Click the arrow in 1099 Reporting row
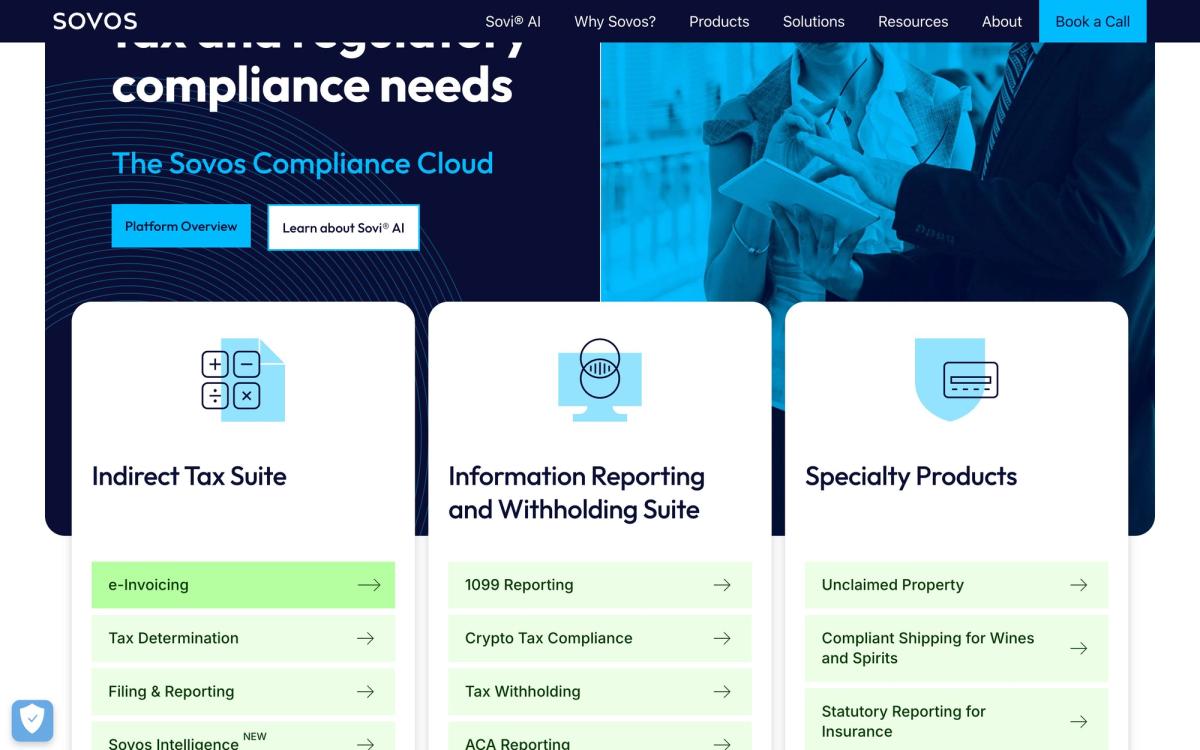Image resolution: width=1200 pixels, height=750 pixels. coord(722,585)
